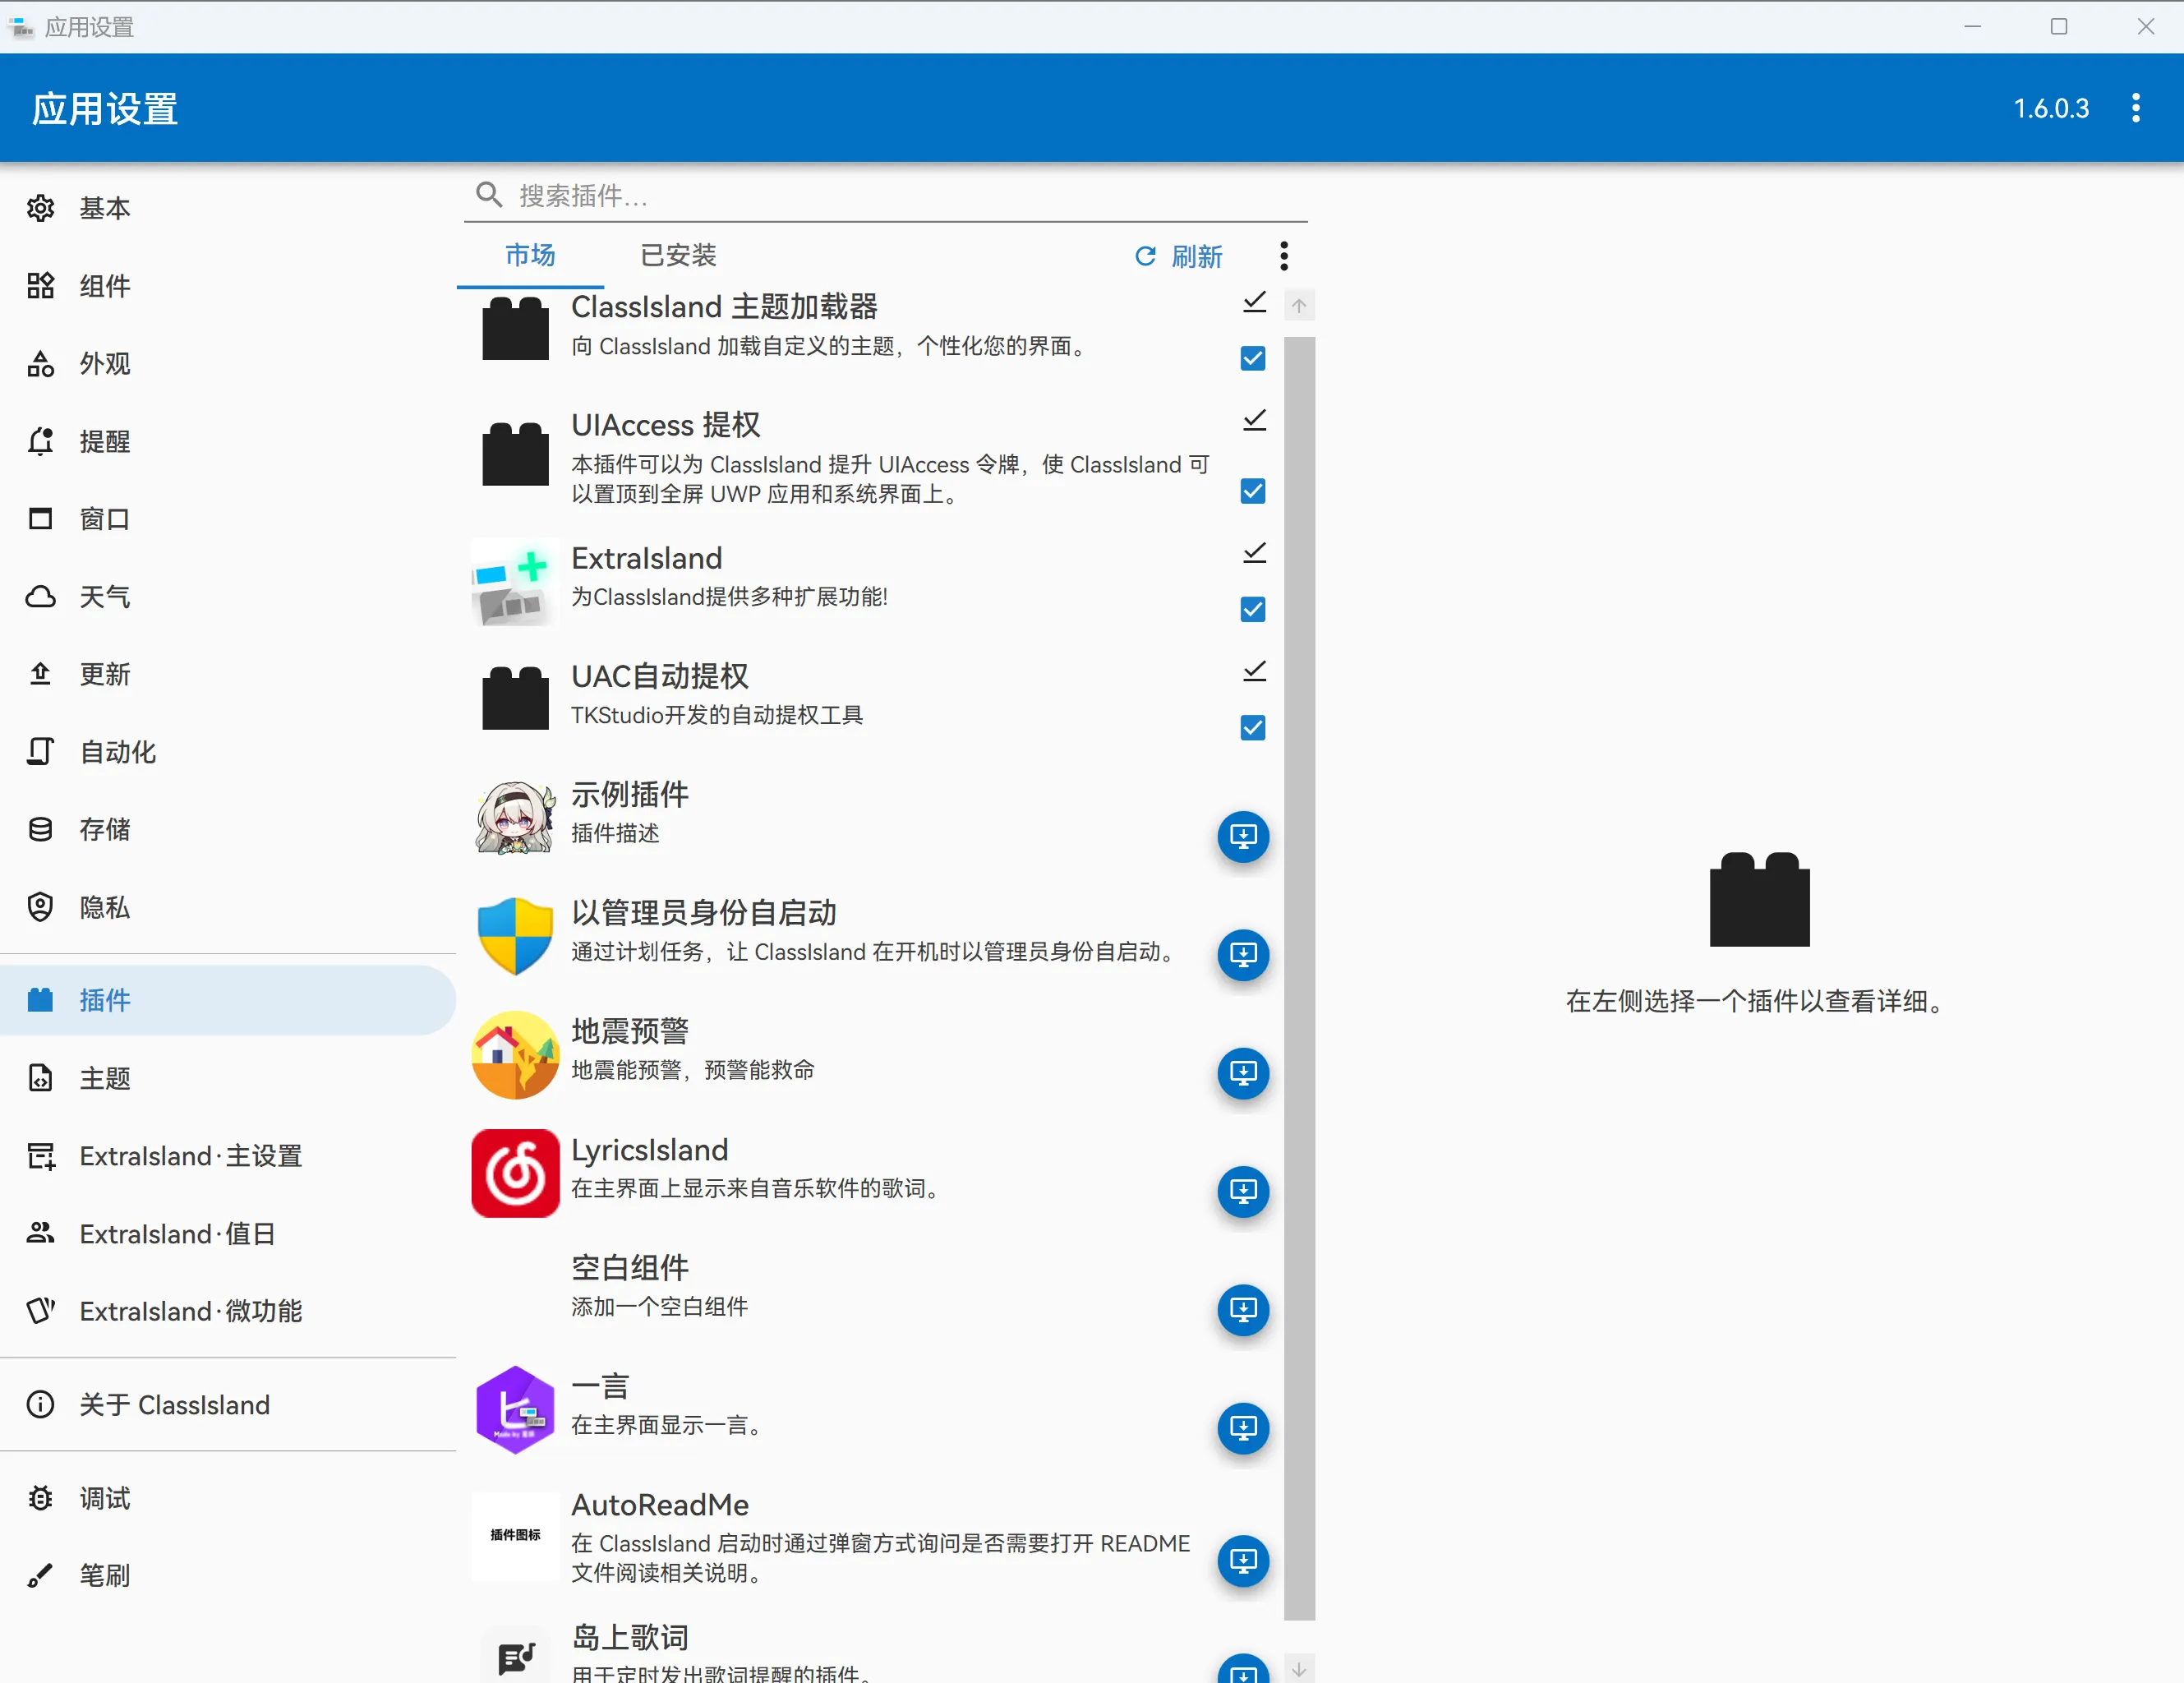Toggle ClassIsland 主题加载器 checkbox
Viewport: 2184px width, 1683px height.
(x=1253, y=359)
